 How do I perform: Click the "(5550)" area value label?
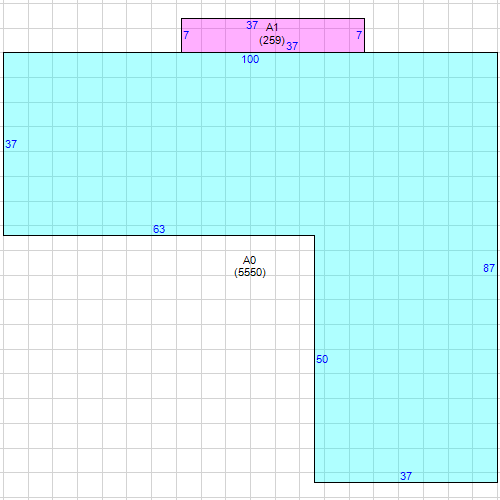(250, 272)
